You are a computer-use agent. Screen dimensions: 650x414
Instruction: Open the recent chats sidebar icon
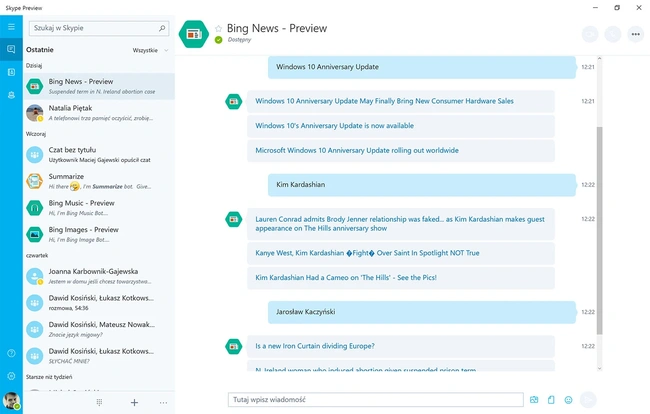click(11, 49)
